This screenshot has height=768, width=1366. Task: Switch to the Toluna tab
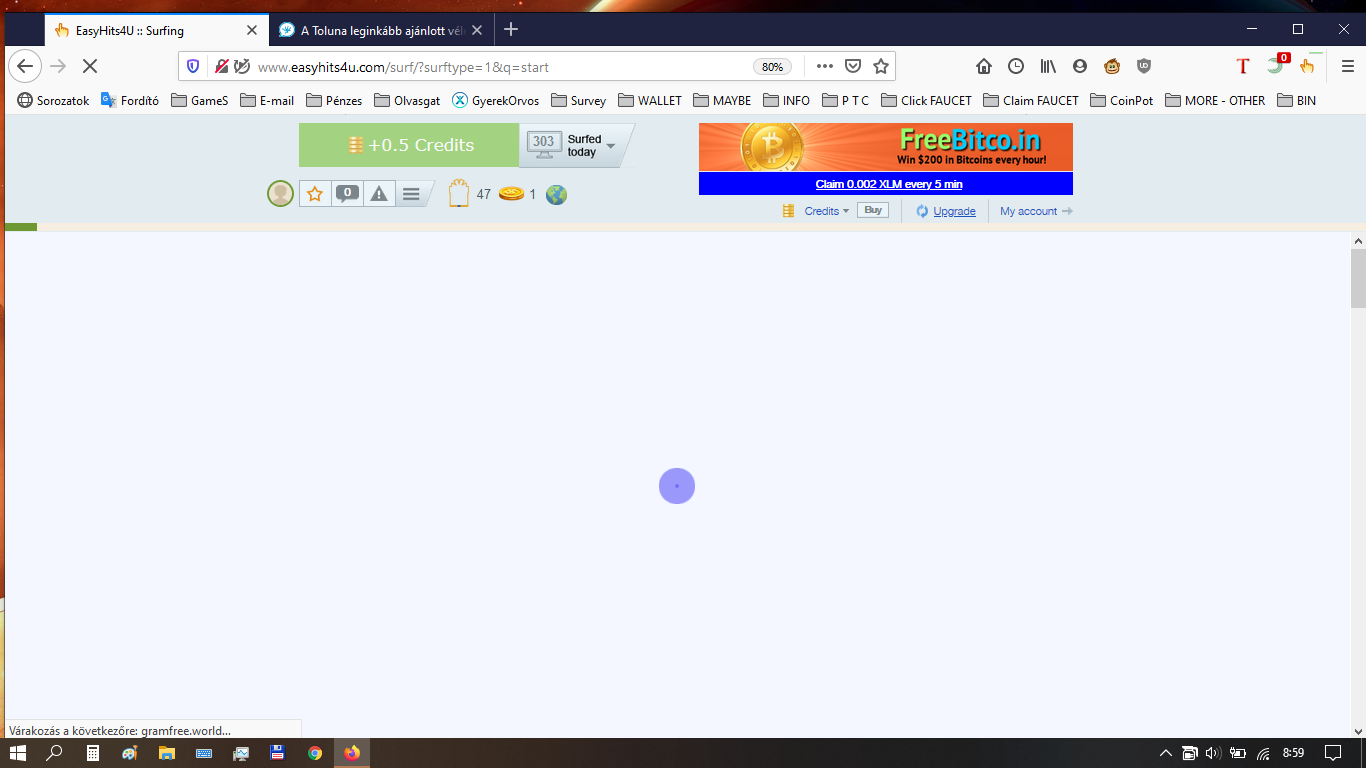380,30
